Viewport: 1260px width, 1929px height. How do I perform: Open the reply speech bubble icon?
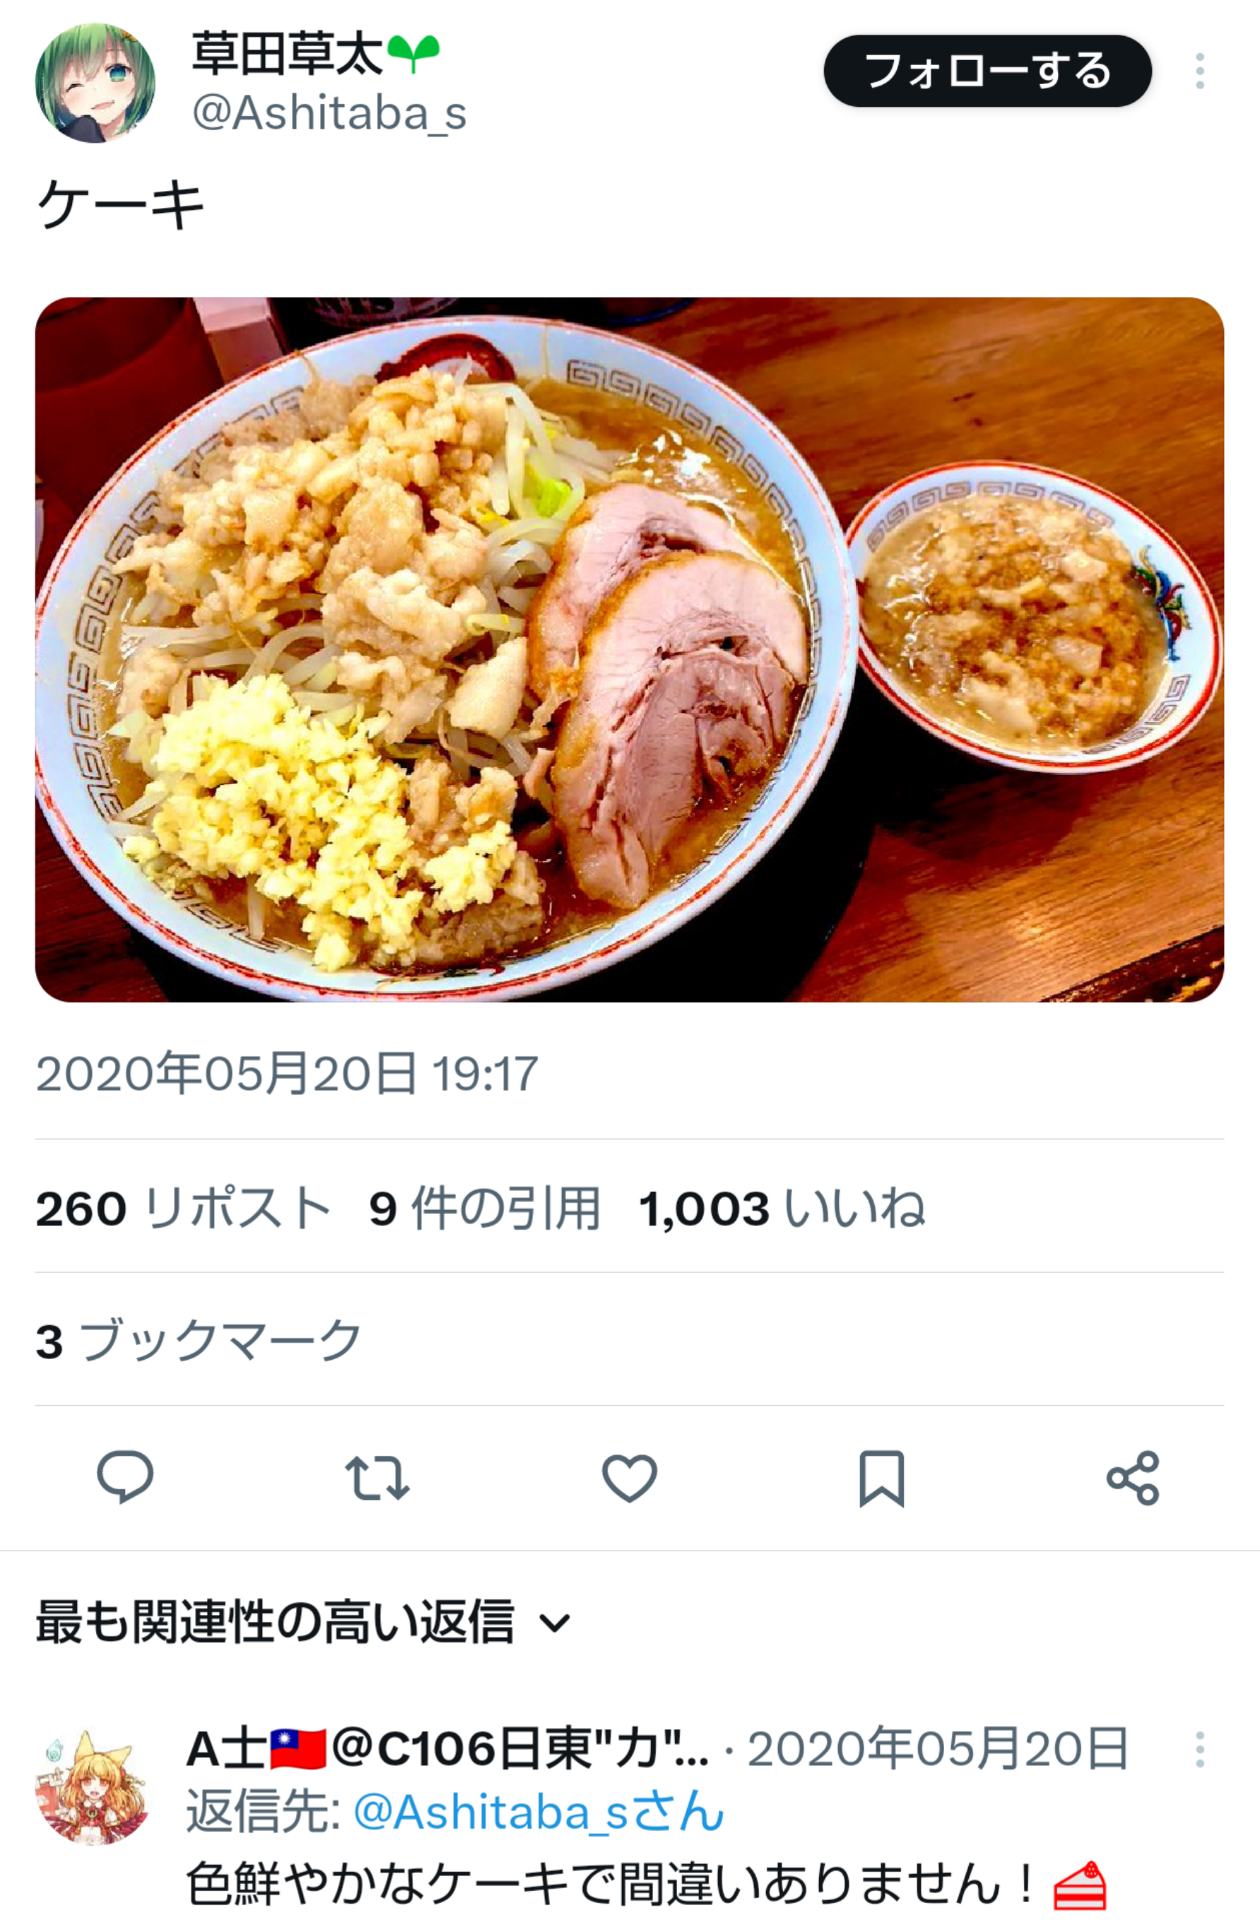[x=125, y=1477]
